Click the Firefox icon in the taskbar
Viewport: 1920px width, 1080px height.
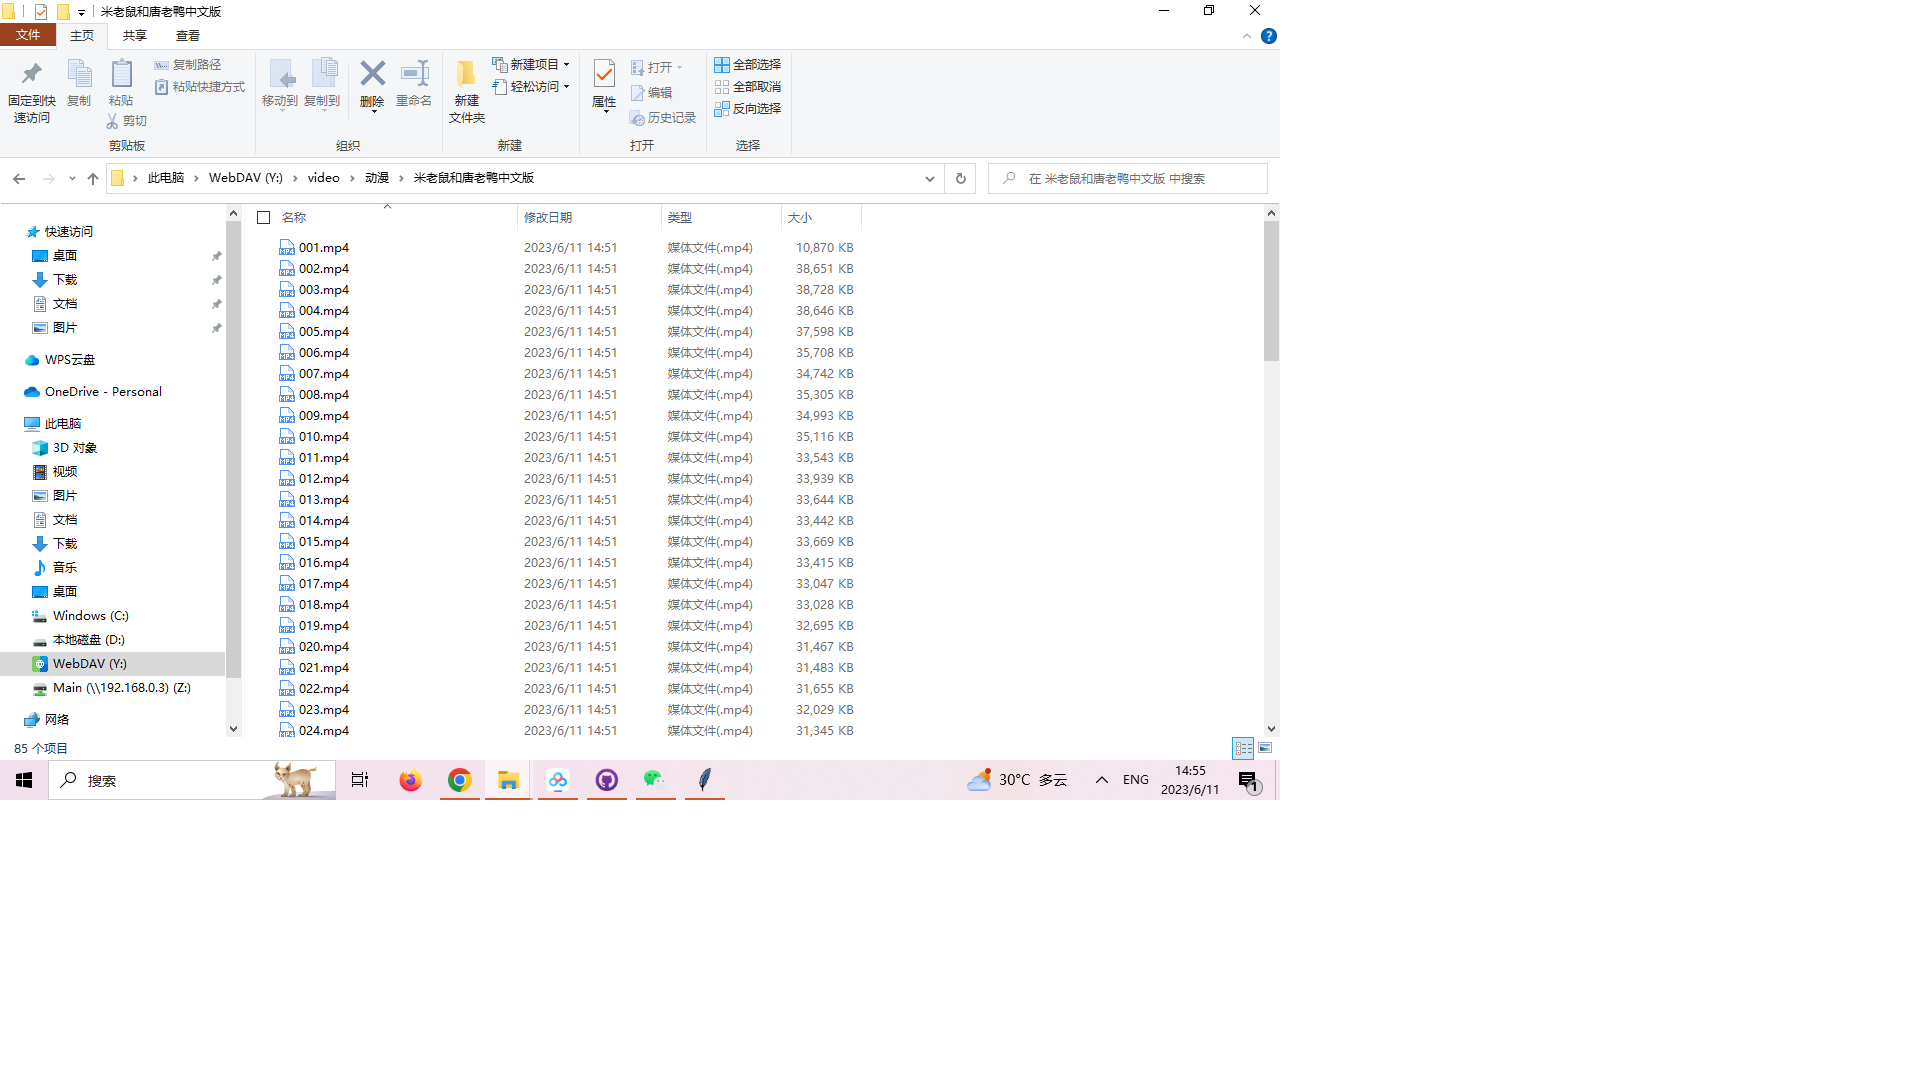coord(410,780)
